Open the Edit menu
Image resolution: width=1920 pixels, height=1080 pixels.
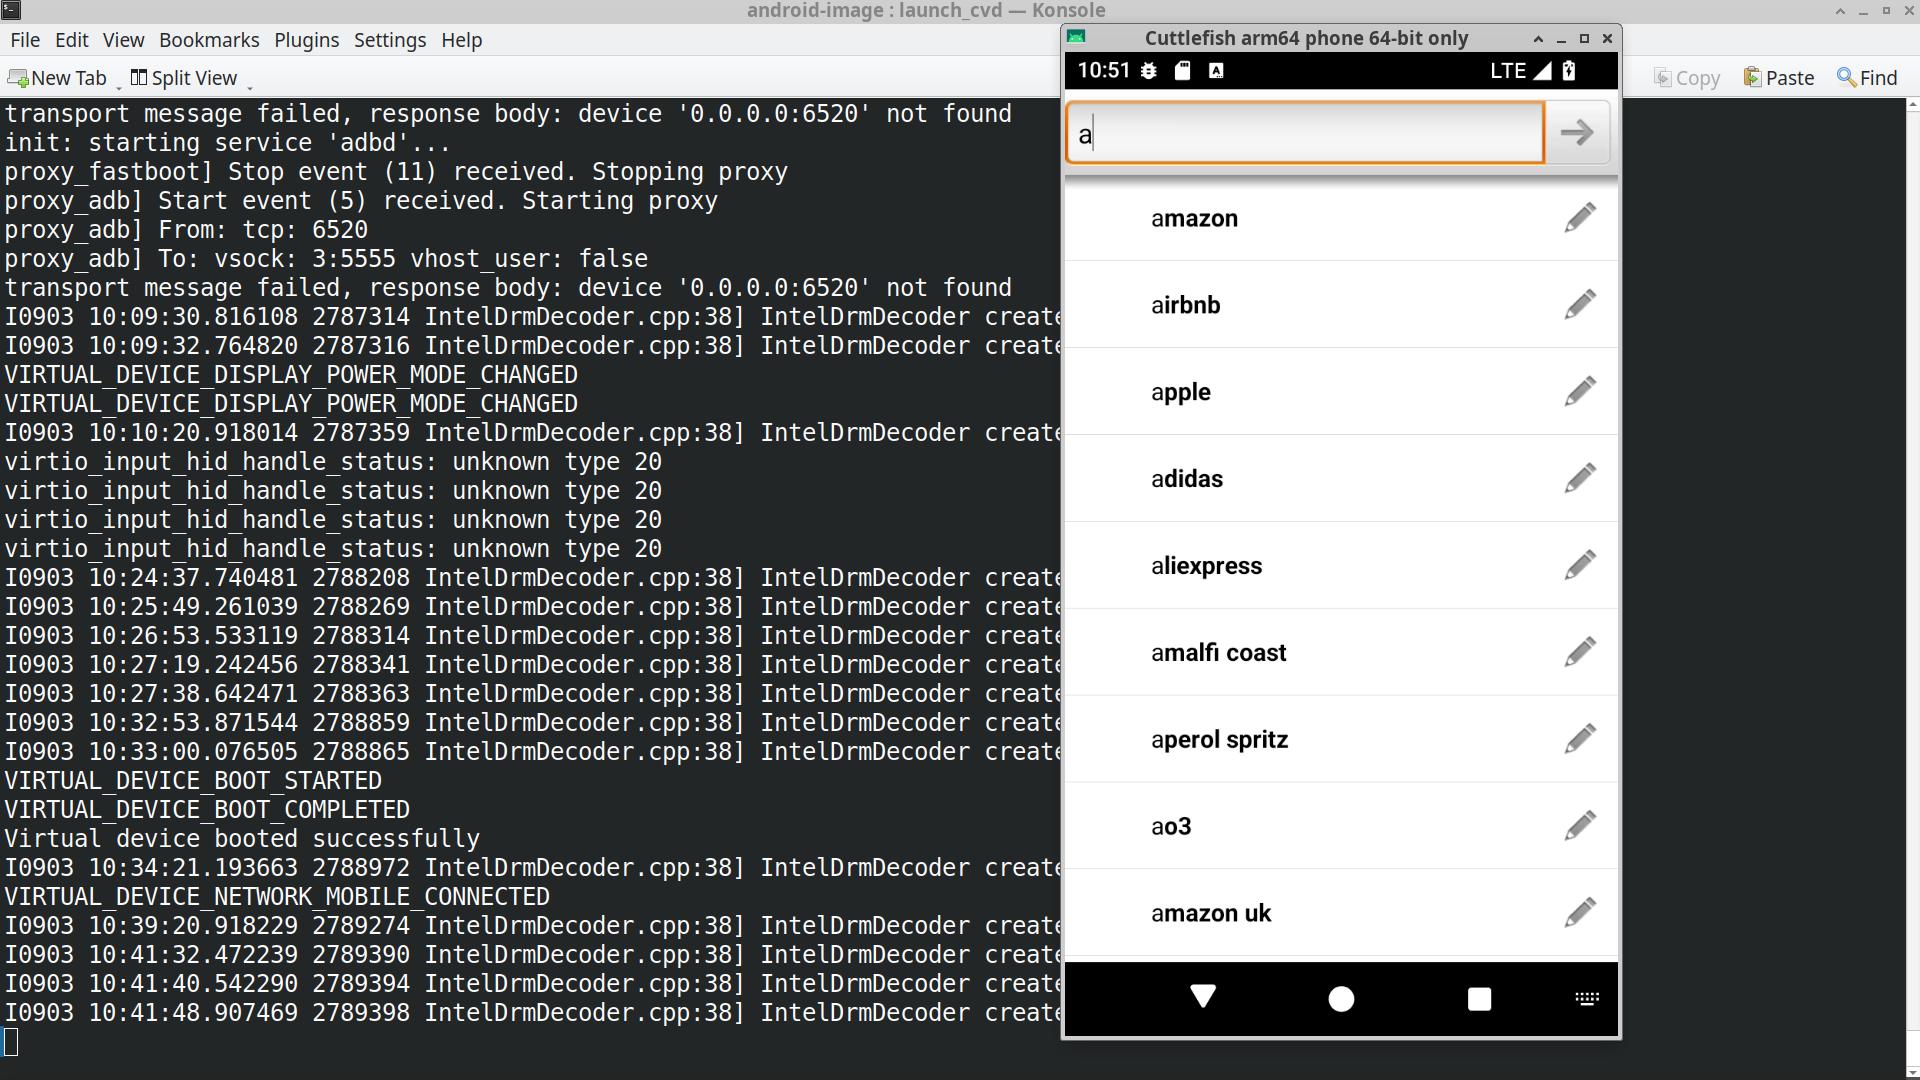click(72, 40)
